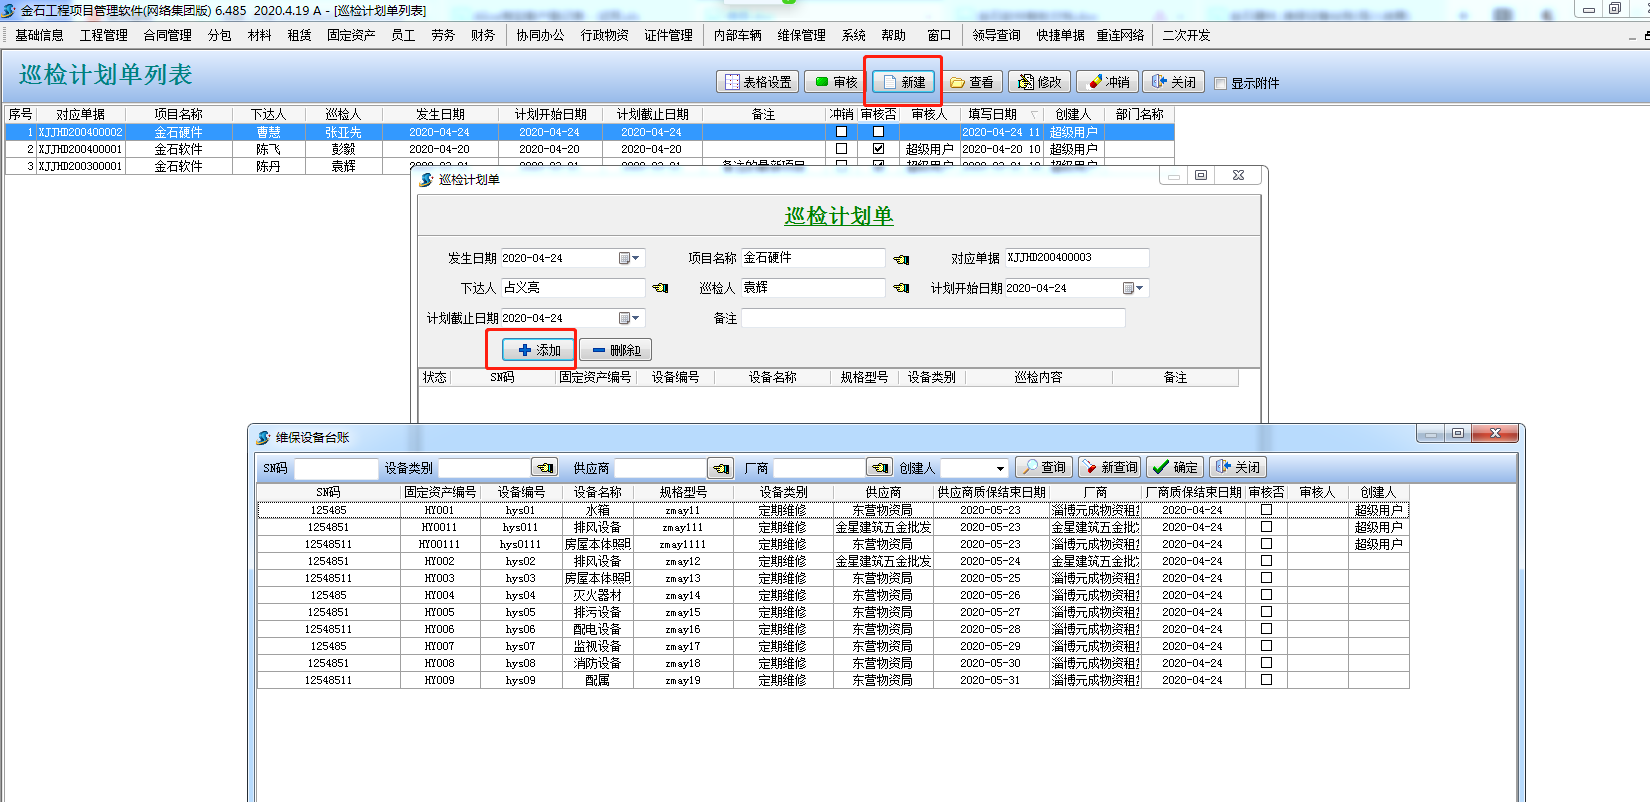Click 确定 in the 维保设备台账 window

point(1174,467)
